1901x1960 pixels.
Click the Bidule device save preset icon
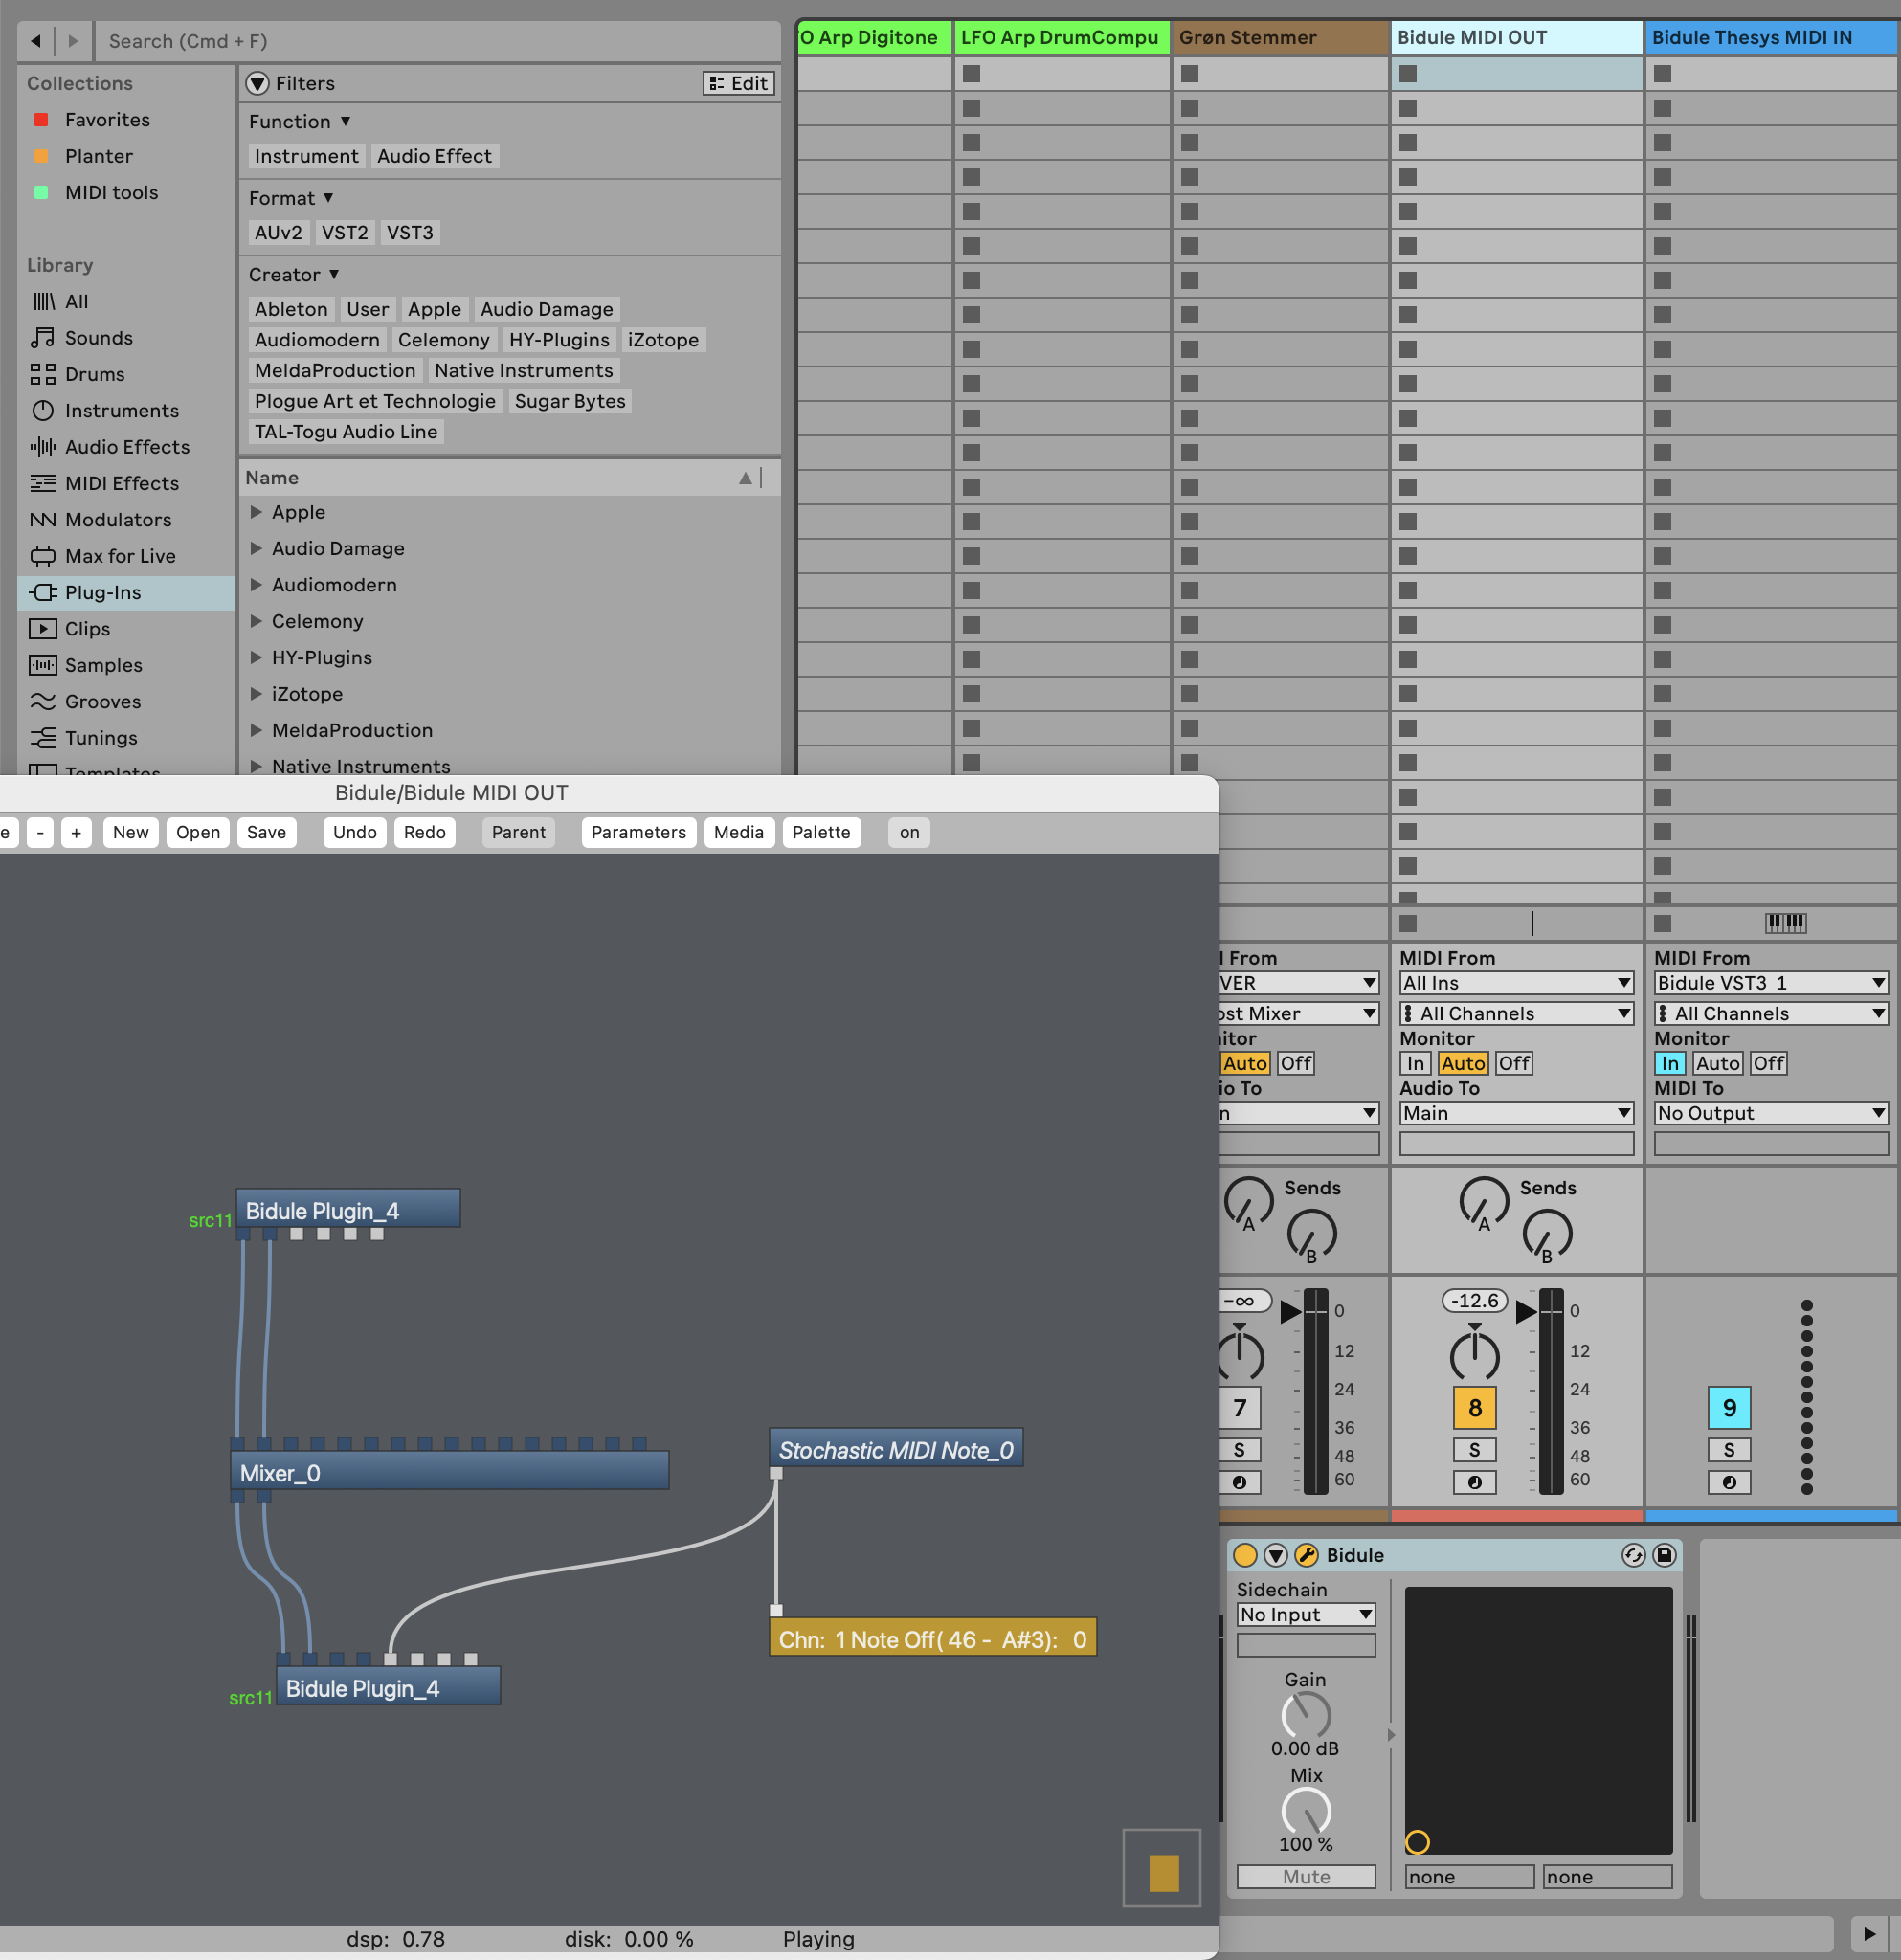(1664, 1555)
